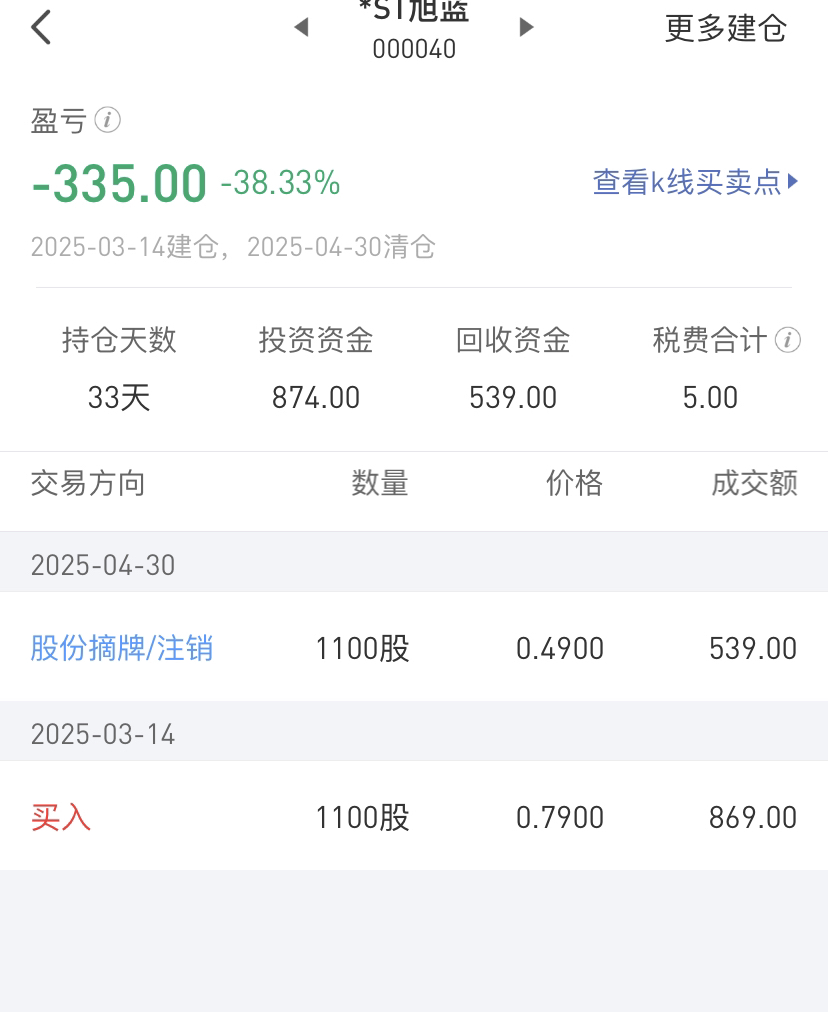Tap stock name *ST旭蓝 title

(x=414, y=10)
